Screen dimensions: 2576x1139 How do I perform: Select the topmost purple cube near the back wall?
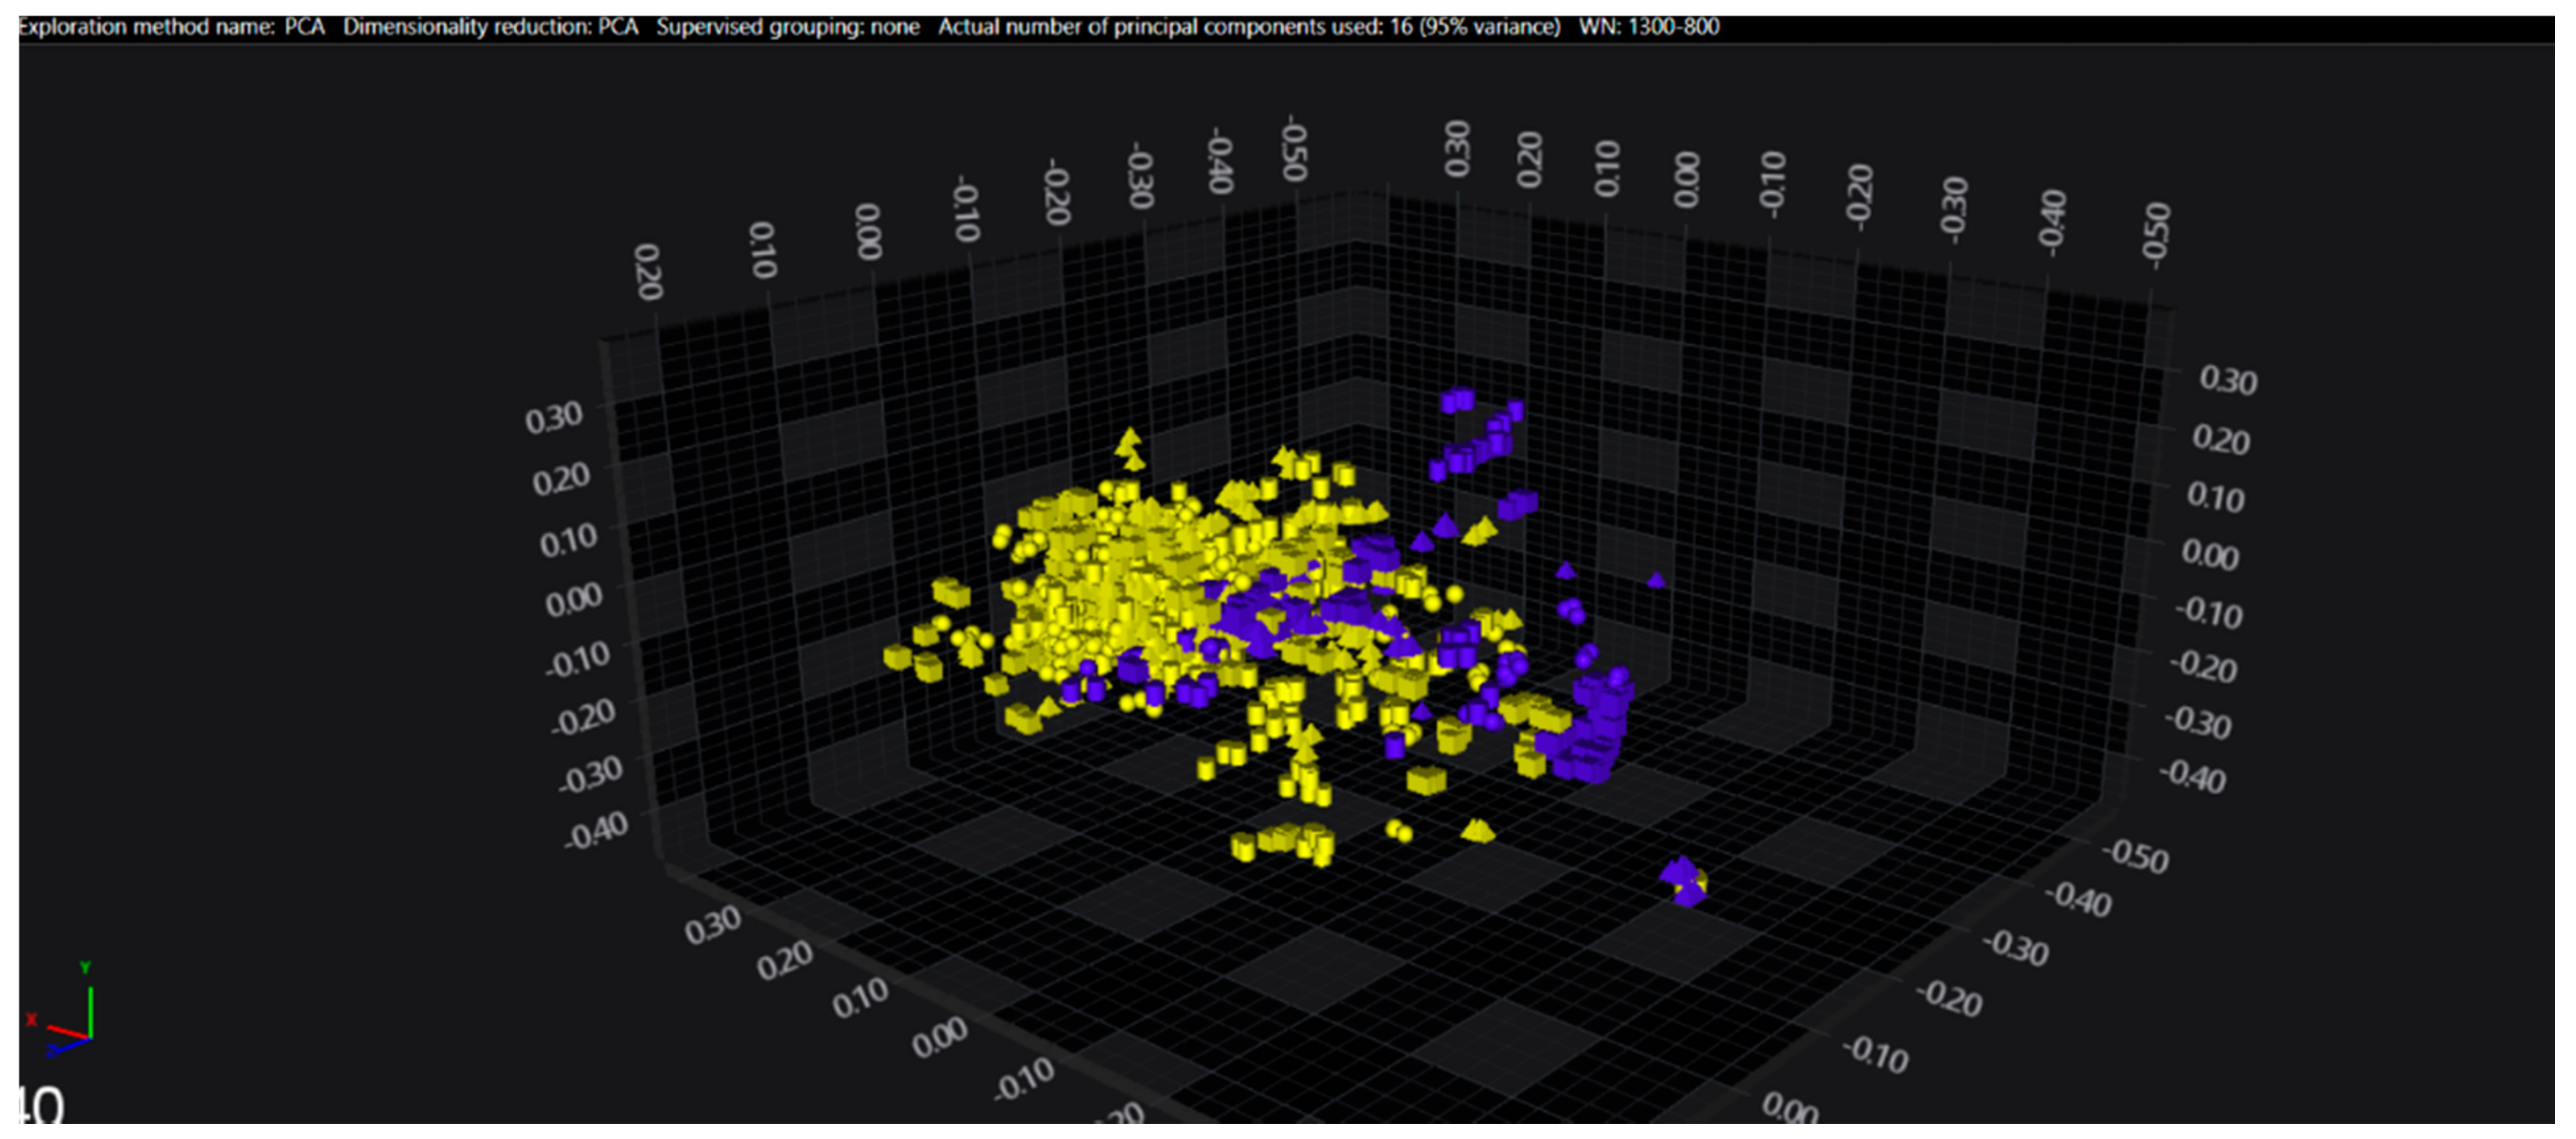click(1457, 401)
